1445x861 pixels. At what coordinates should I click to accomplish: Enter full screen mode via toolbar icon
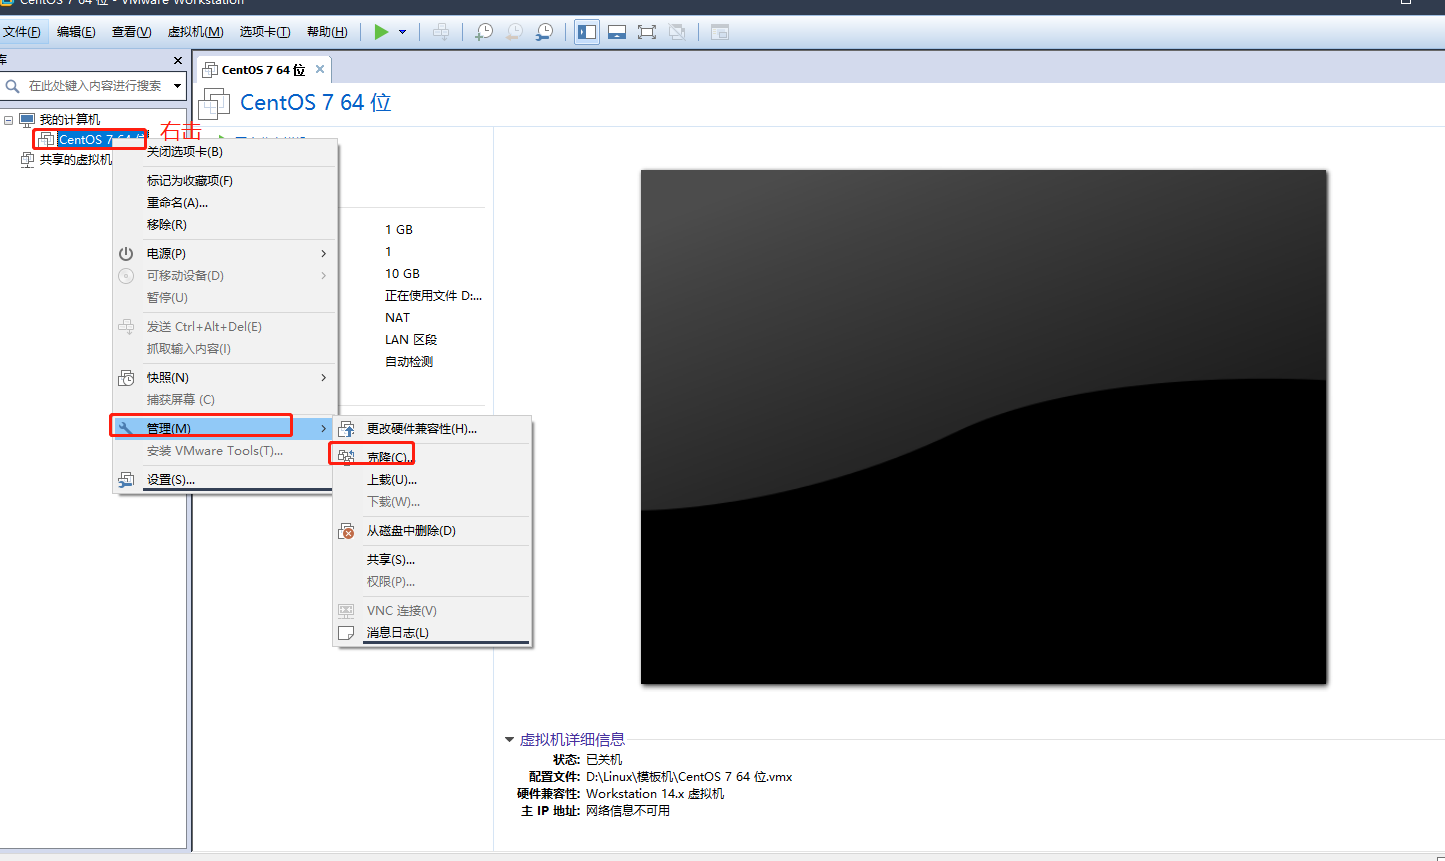coord(647,32)
